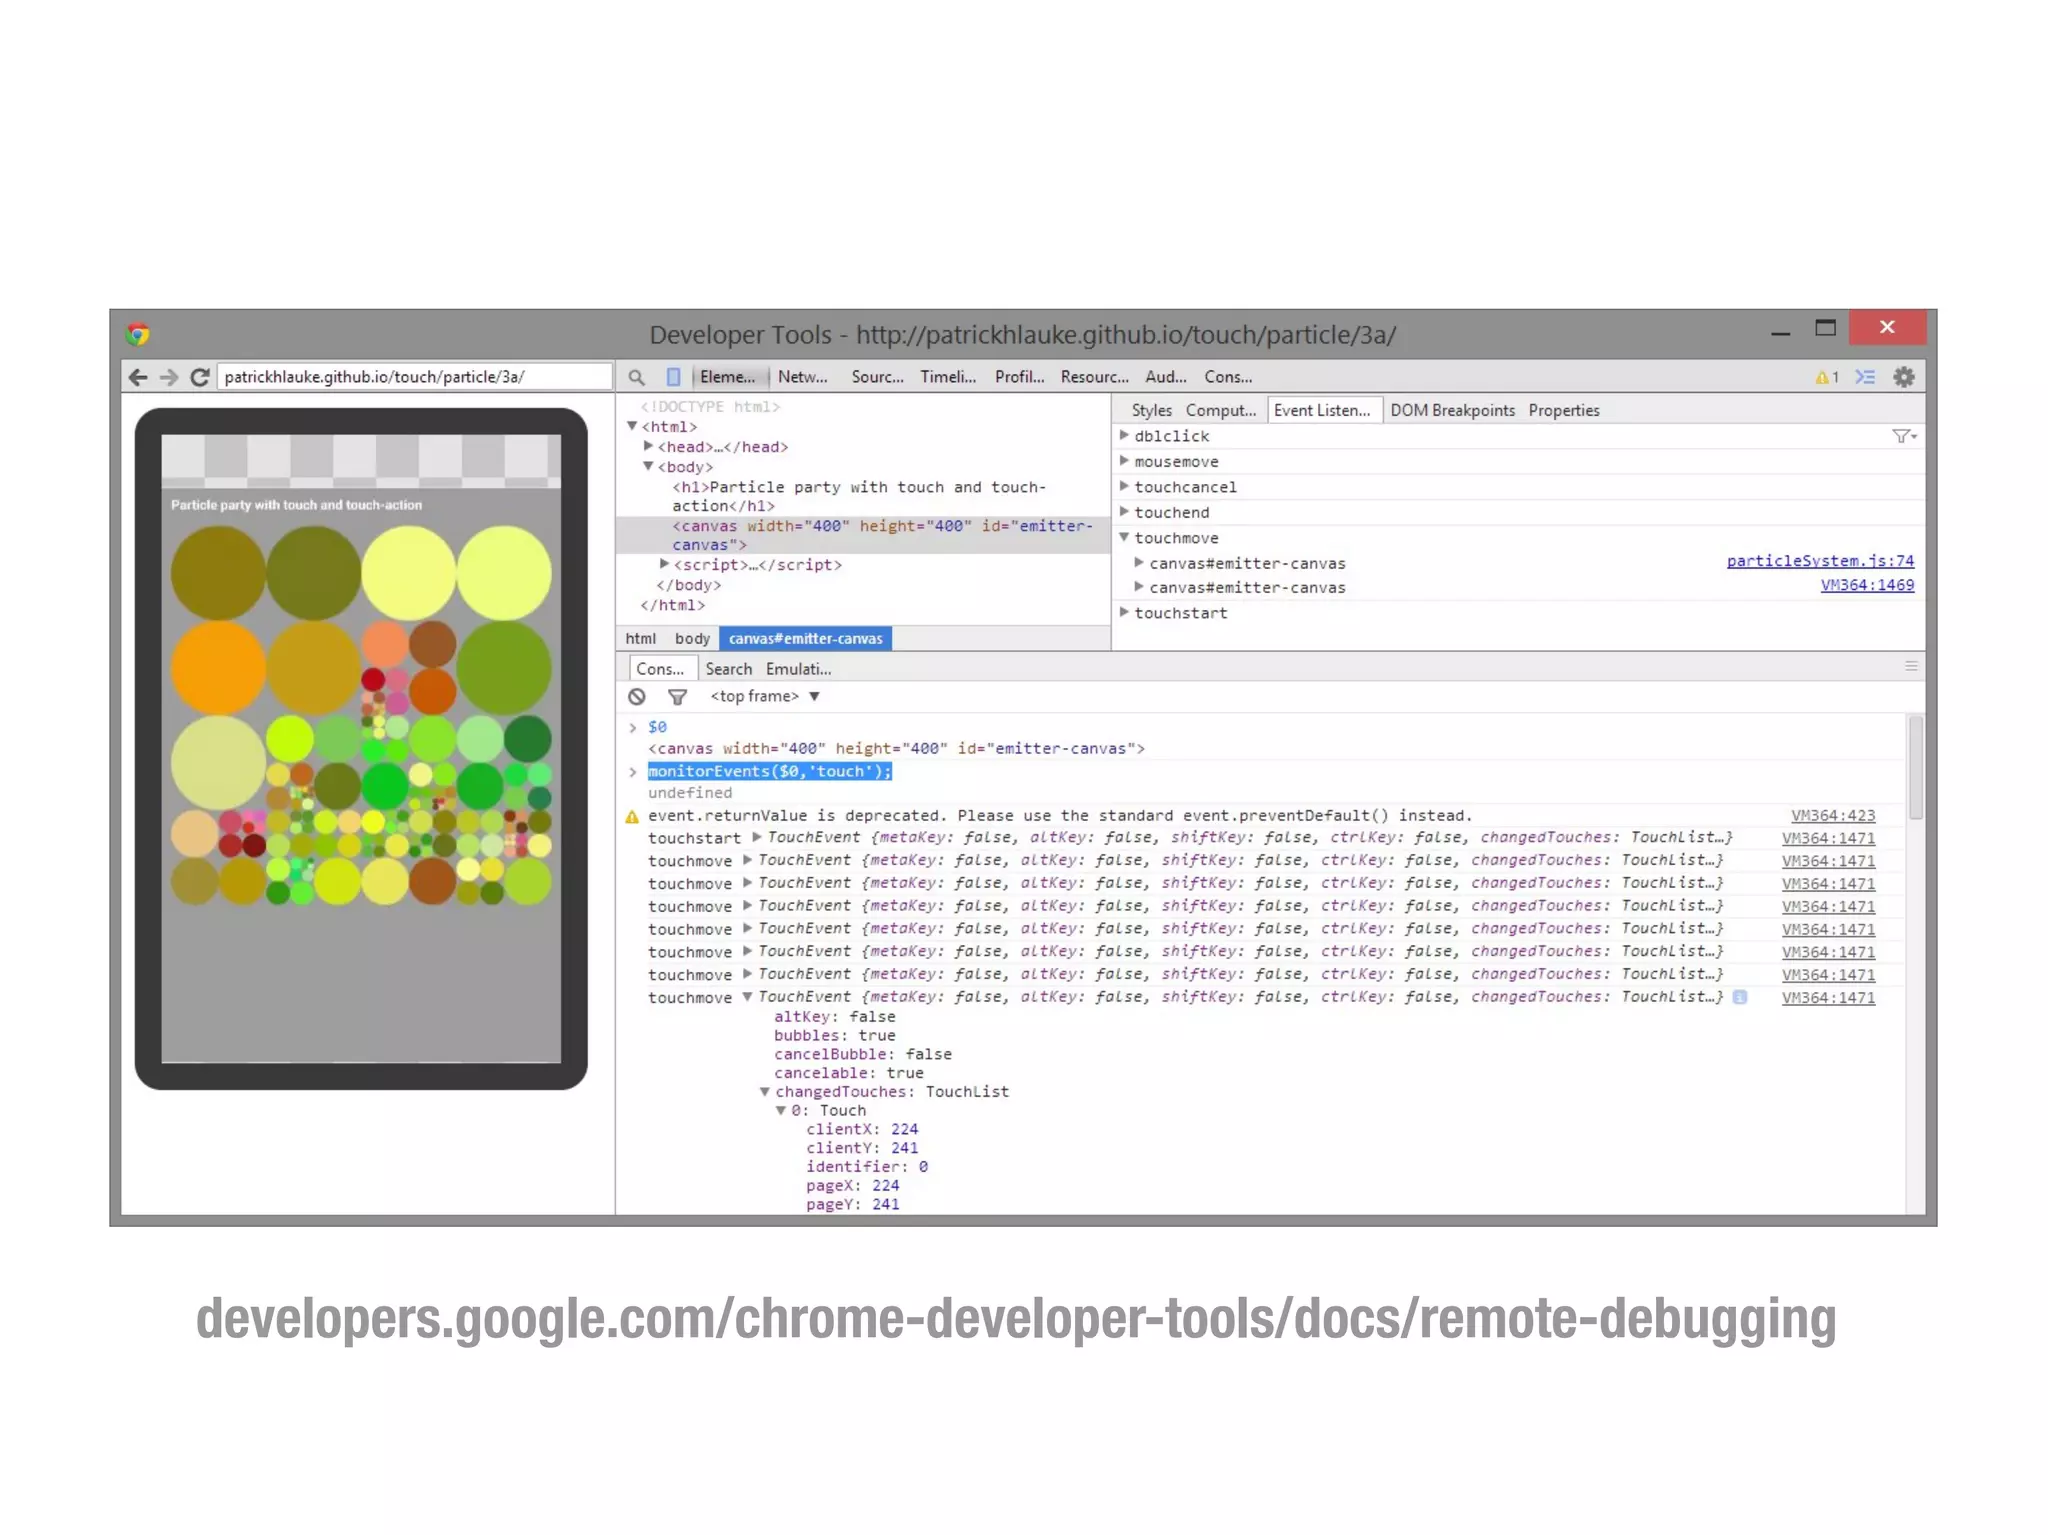The height and width of the screenshot is (1535, 2048).
Task: Open the drawer menu icon at right
Action: (1911, 666)
